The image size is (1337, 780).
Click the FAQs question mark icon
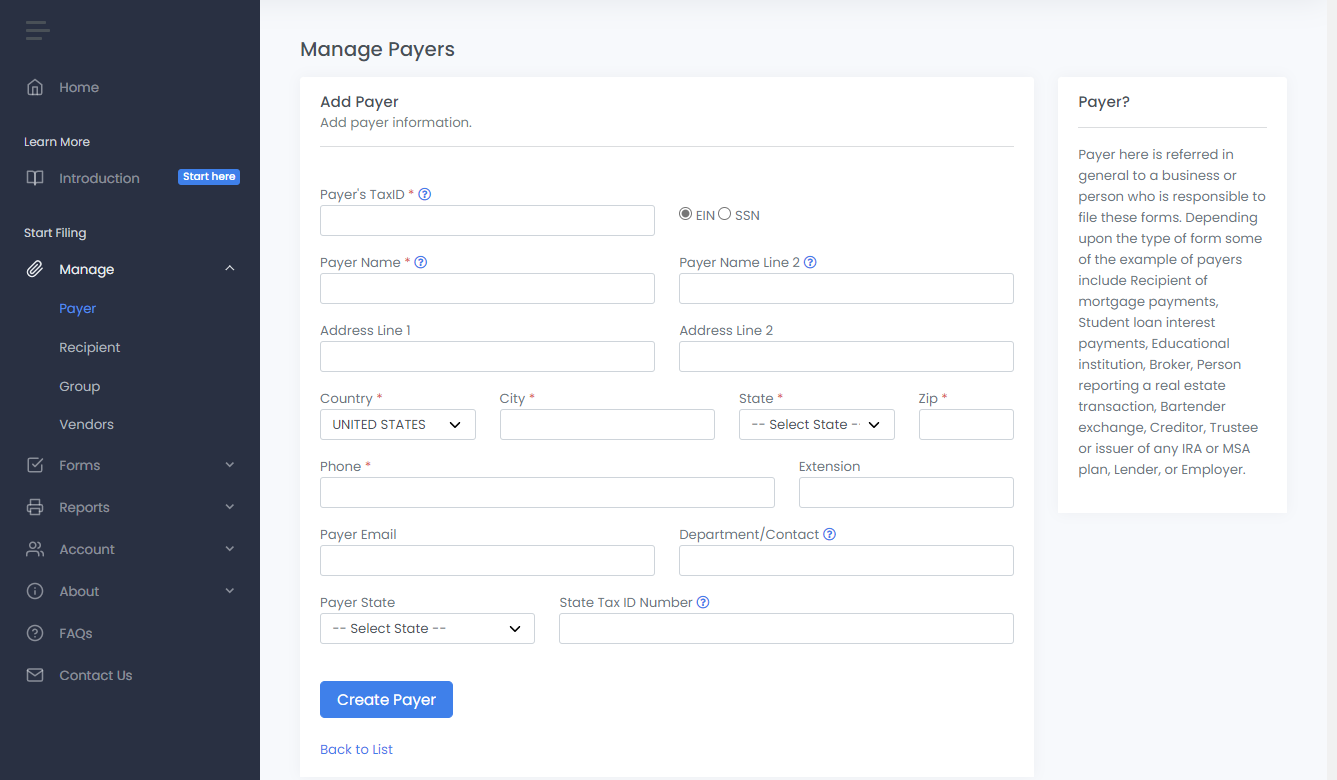tap(35, 633)
